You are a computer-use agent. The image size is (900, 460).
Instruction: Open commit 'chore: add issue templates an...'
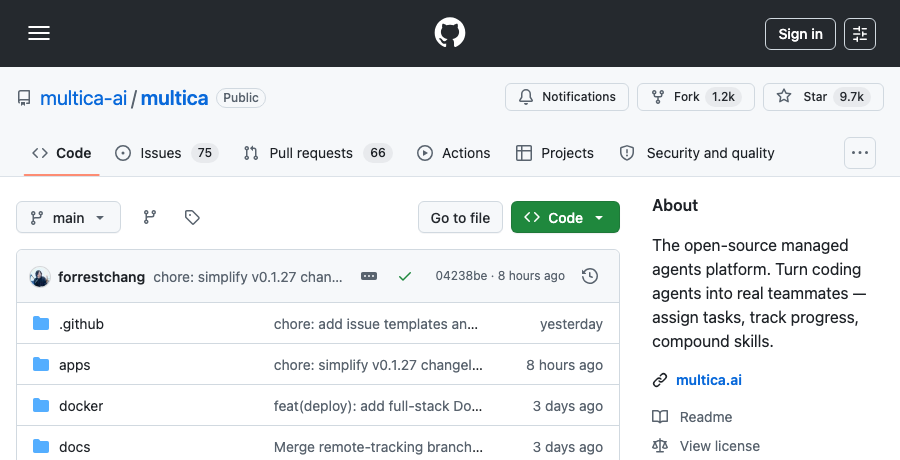pos(376,324)
